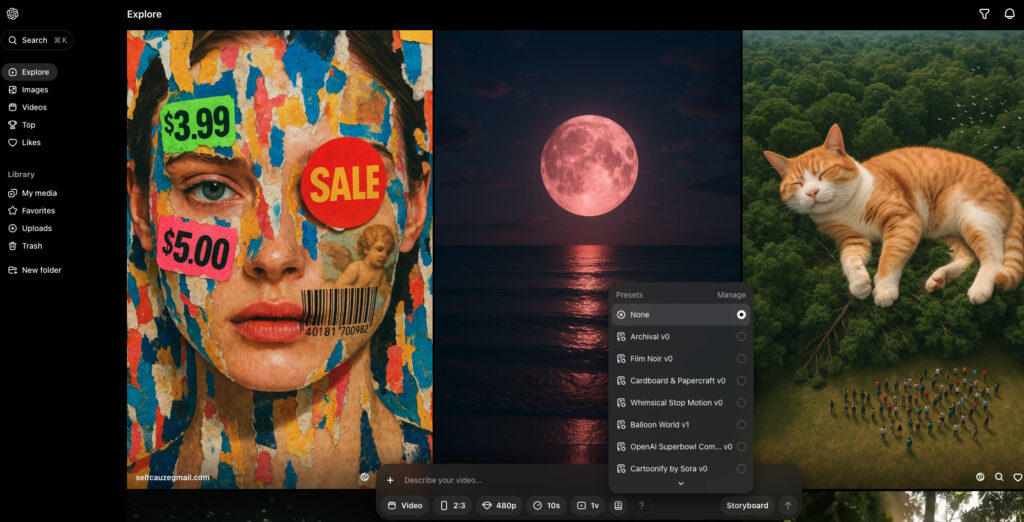Open the filter icon in top bar
Image resolution: width=1024 pixels, height=522 pixels.
coord(984,14)
